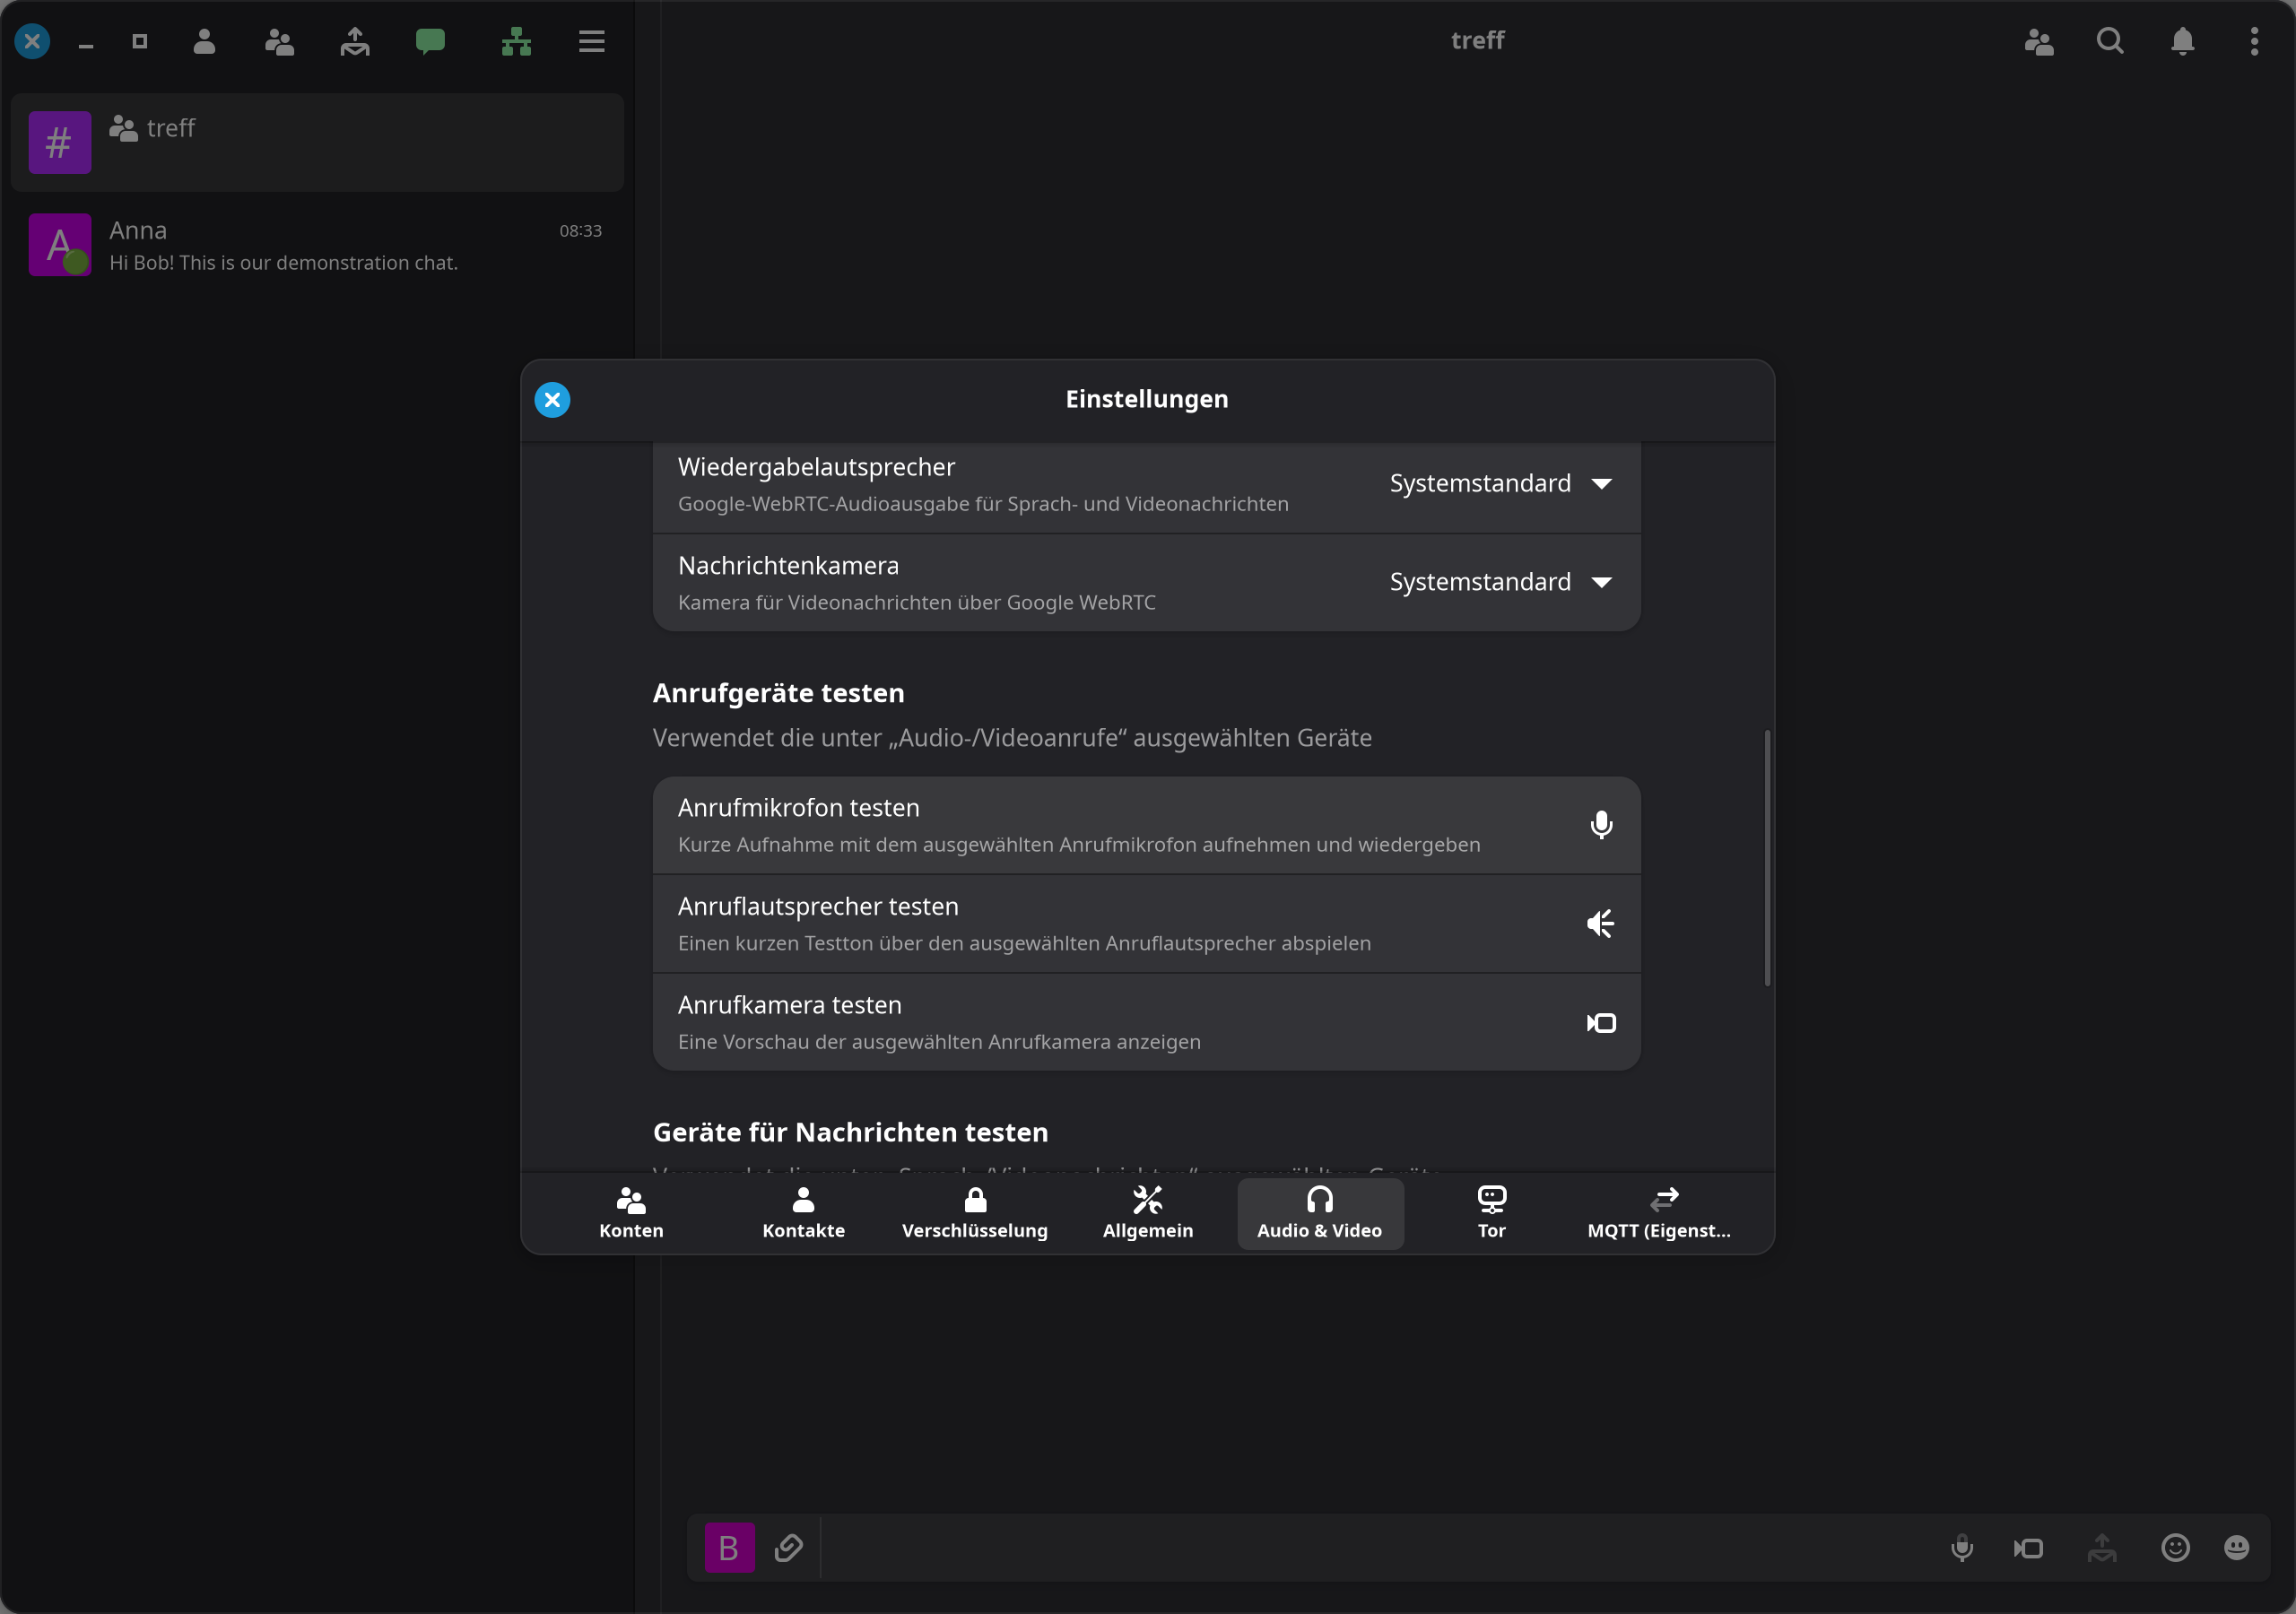This screenshot has height=1614, width=2296.
Task: Click the Anrufmikrofon testen row
Action: 1146,825
